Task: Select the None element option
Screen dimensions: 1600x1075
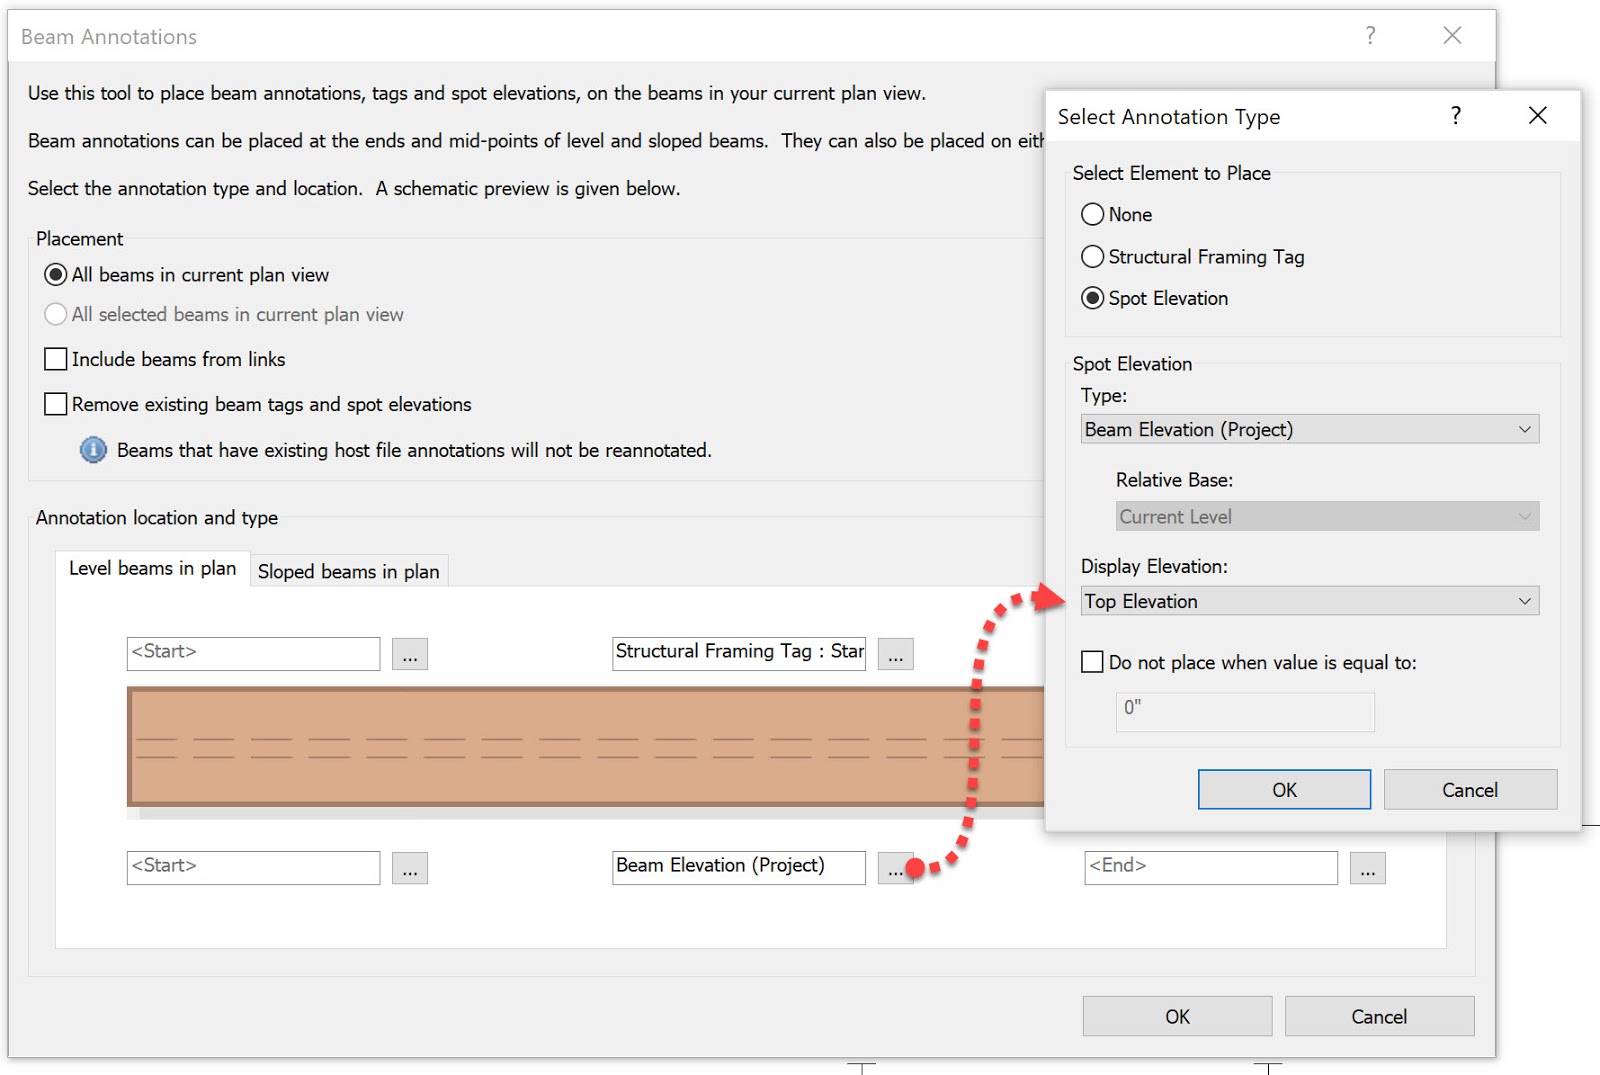Action: (1092, 214)
